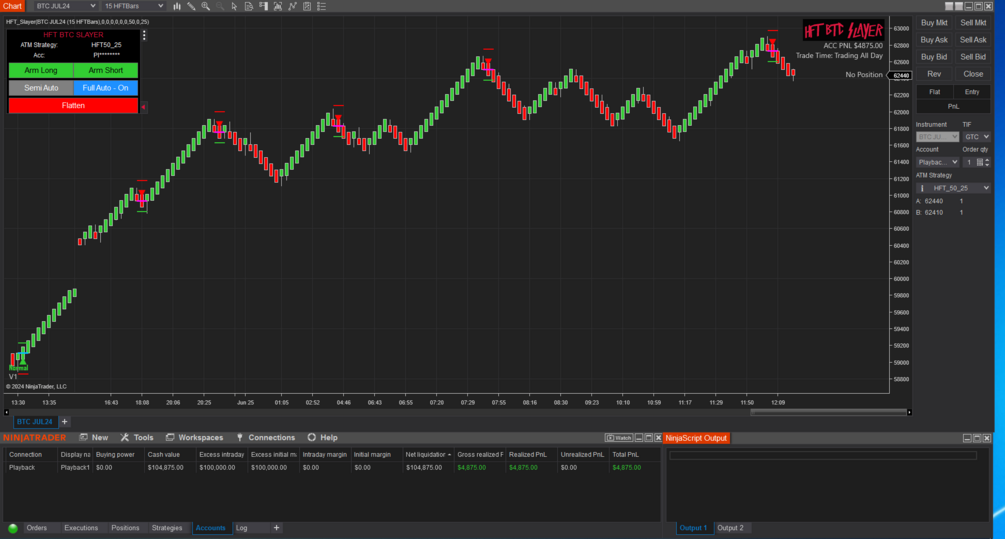Click the NinjaScript Output search field
The height and width of the screenshot is (539, 1005).
point(823,455)
